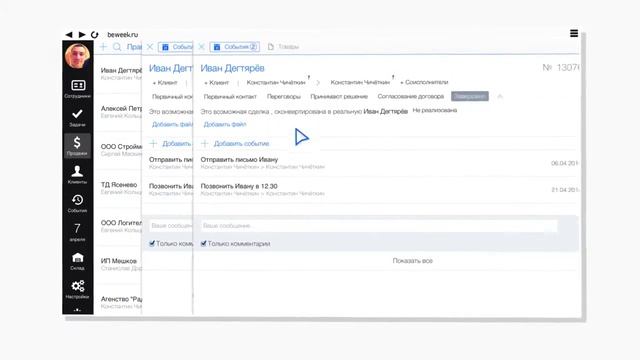640x360 pixels.
Task: Click the deal title Иван Дегтярёв in front panel
Action: (232, 68)
